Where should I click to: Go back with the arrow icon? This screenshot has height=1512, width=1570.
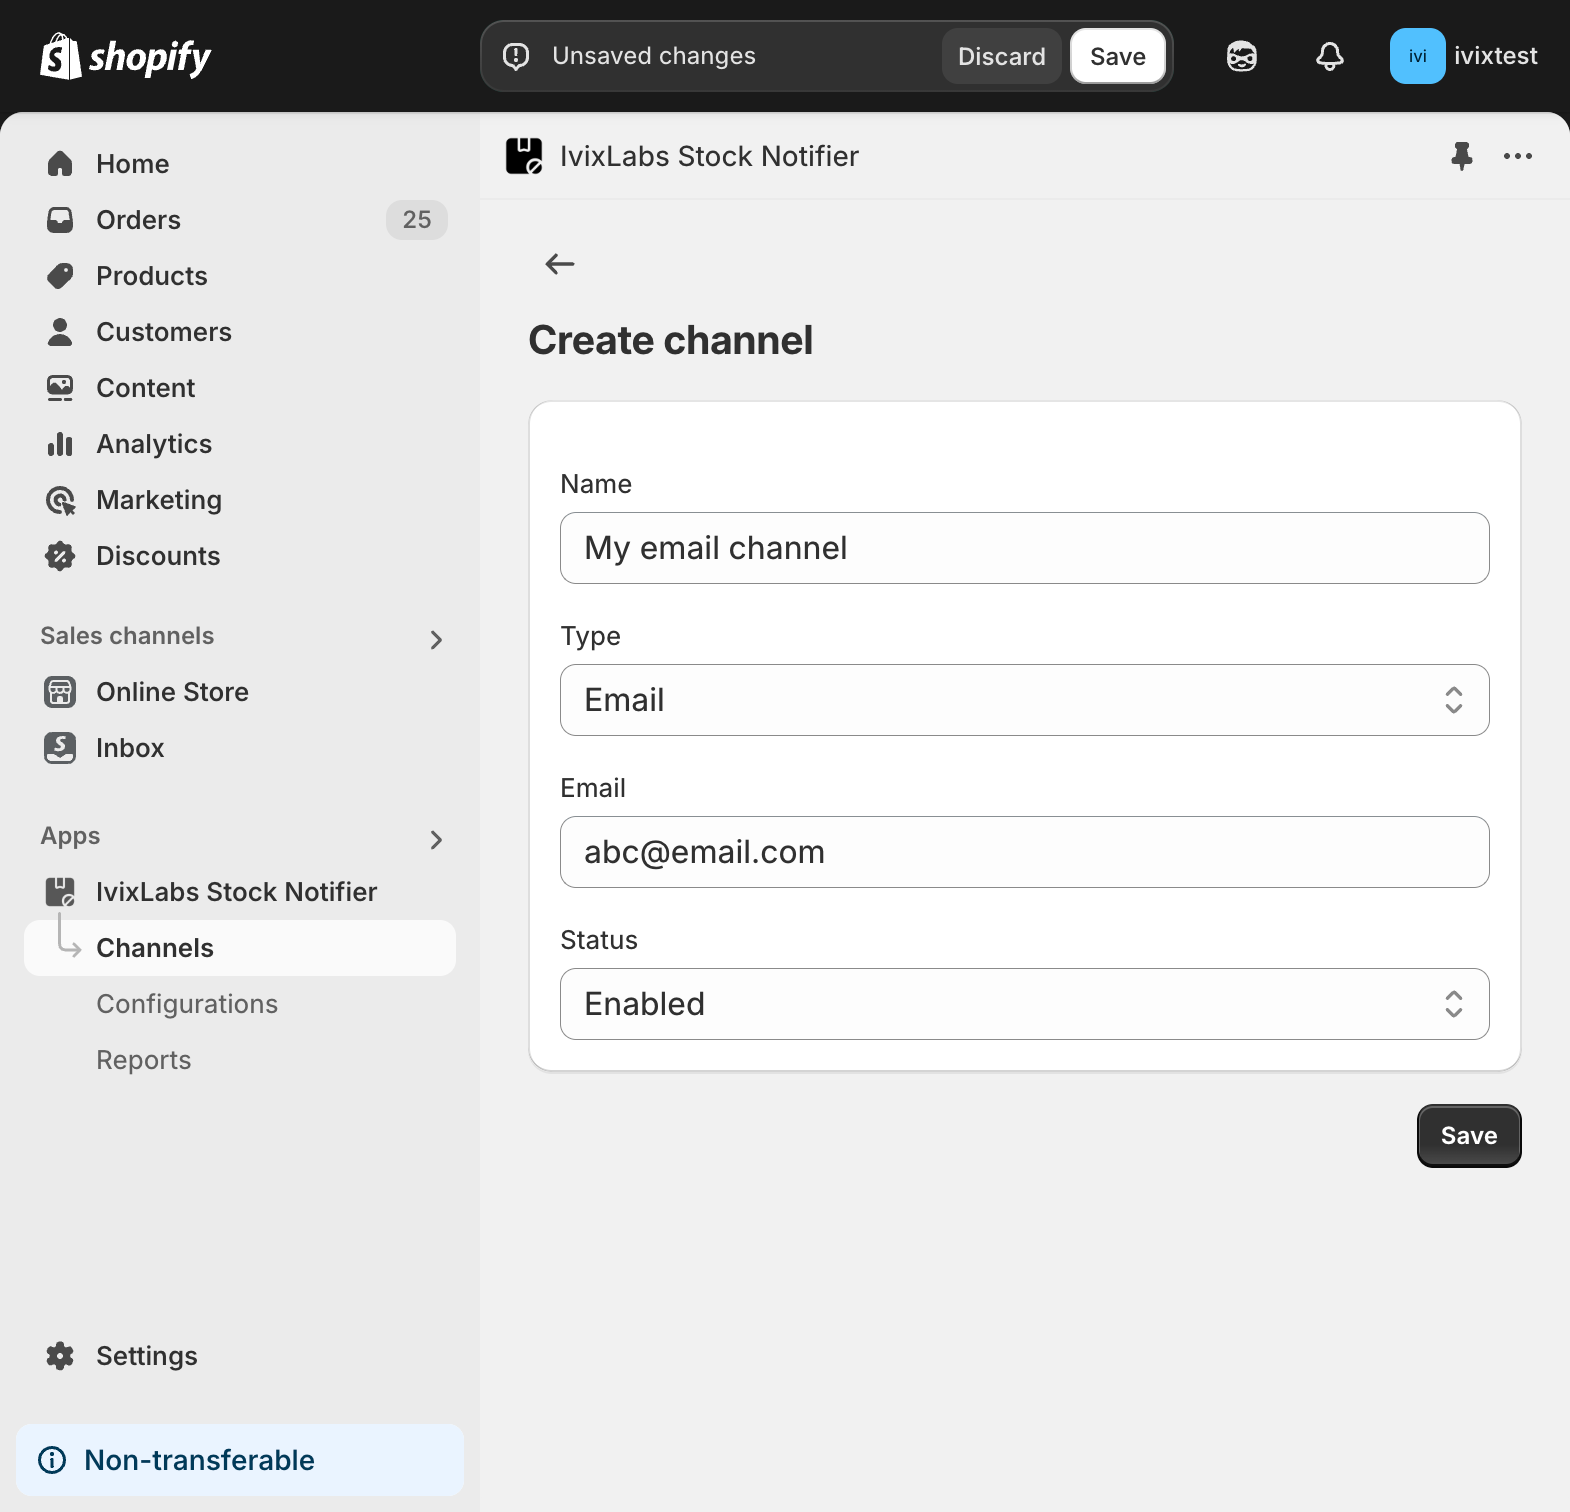click(x=560, y=264)
